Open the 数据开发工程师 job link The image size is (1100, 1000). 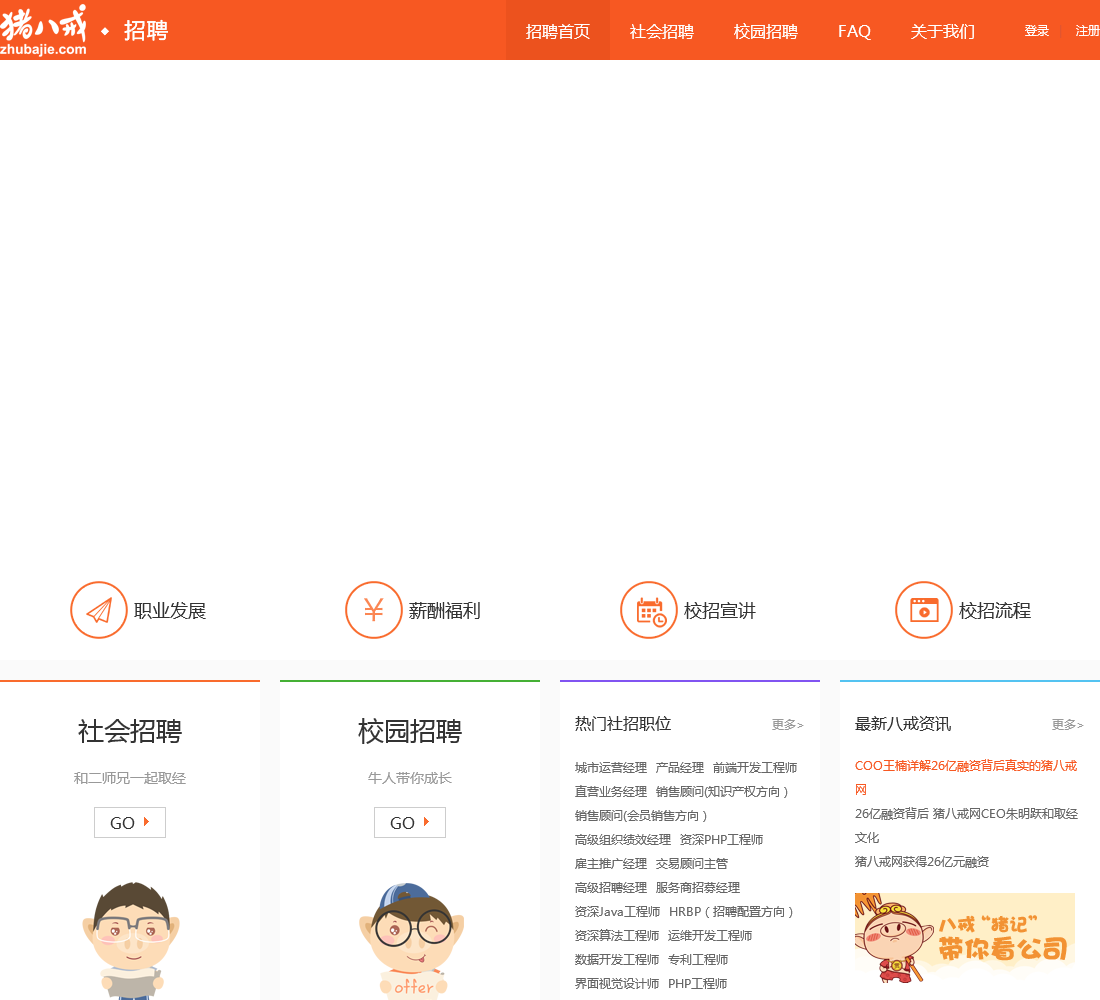point(617,959)
